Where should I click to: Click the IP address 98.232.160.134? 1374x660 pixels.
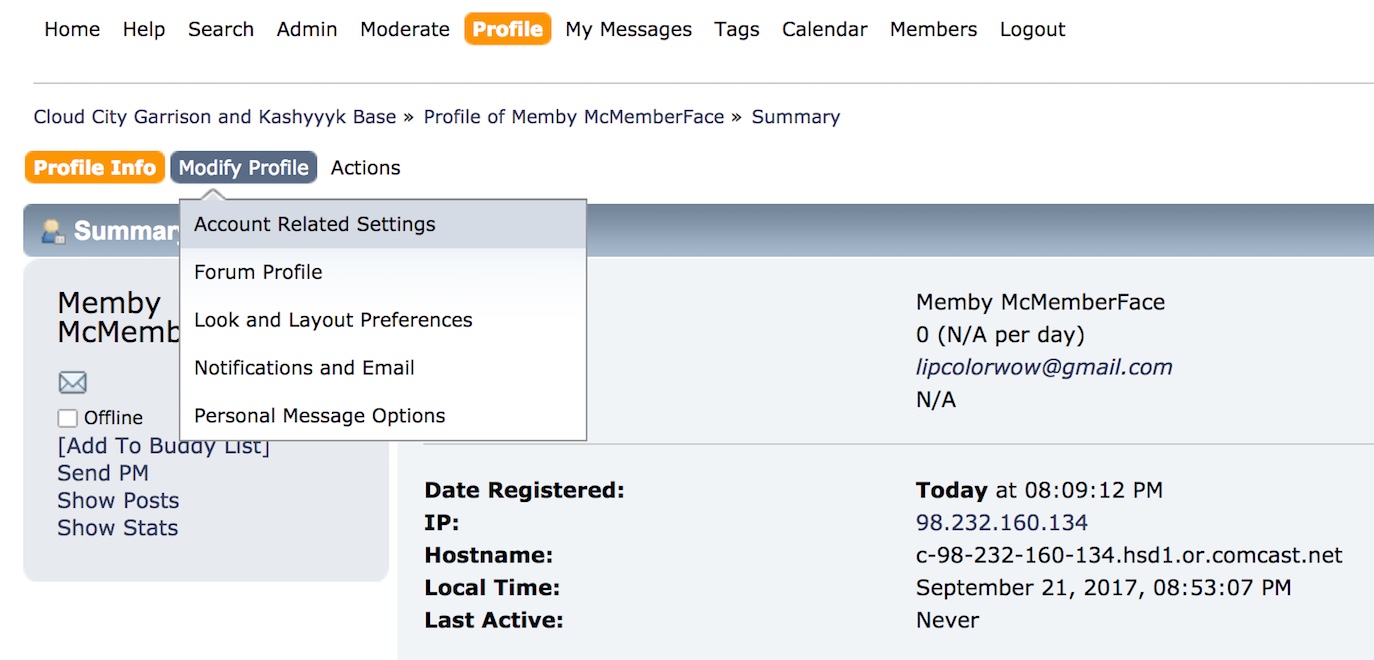tap(1001, 522)
